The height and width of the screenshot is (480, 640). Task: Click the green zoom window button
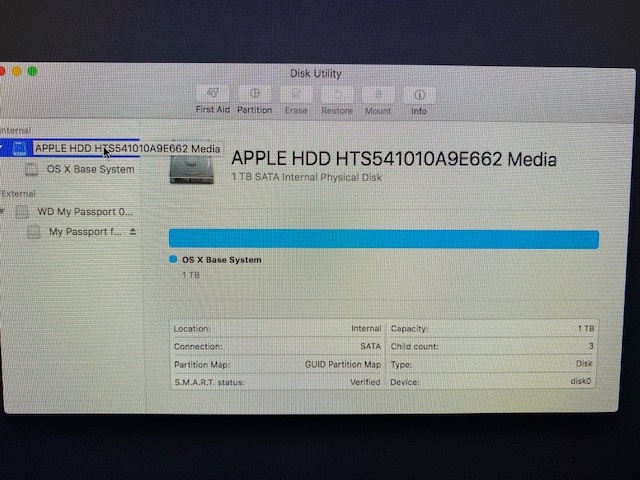32,71
